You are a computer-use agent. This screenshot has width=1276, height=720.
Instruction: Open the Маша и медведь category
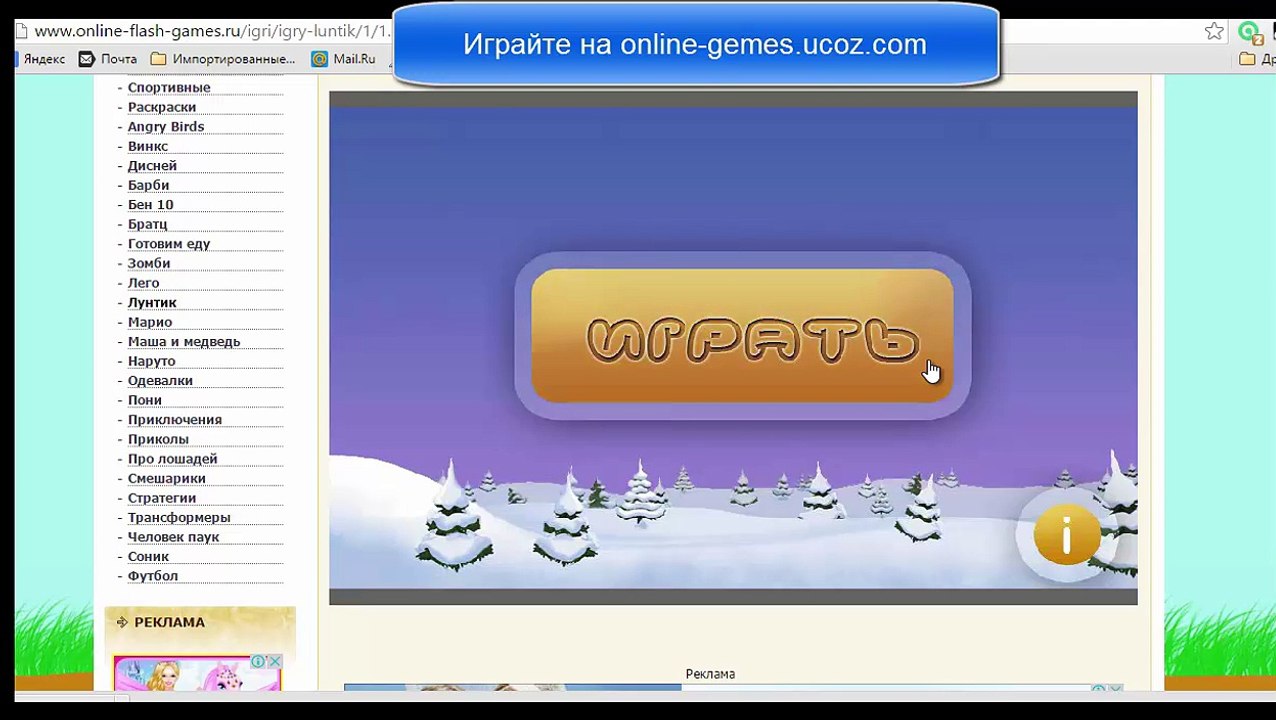pos(184,341)
